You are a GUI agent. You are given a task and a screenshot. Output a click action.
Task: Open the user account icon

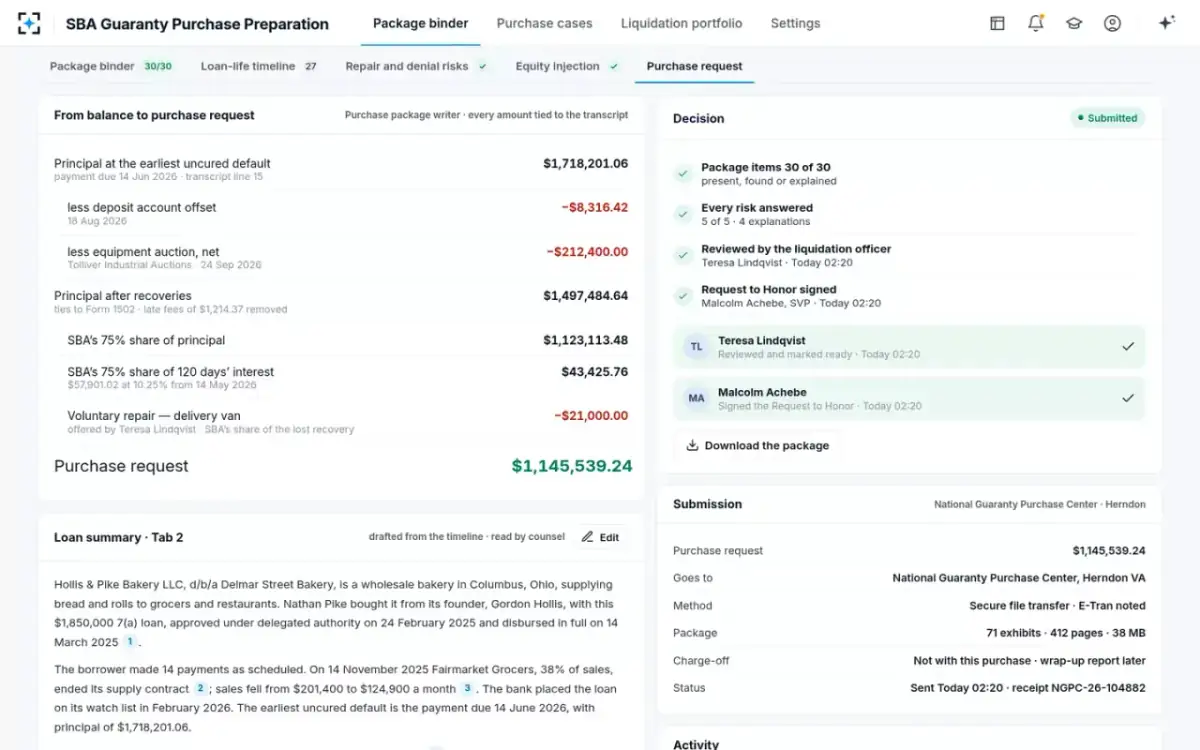pyautogui.click(x=1112, y=23)
